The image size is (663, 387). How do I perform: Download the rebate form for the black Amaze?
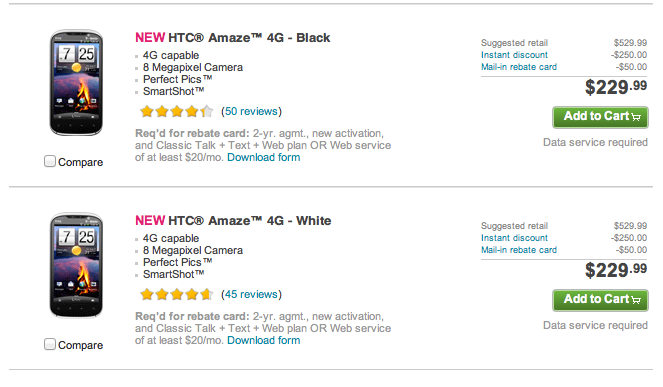pos(264,157)
